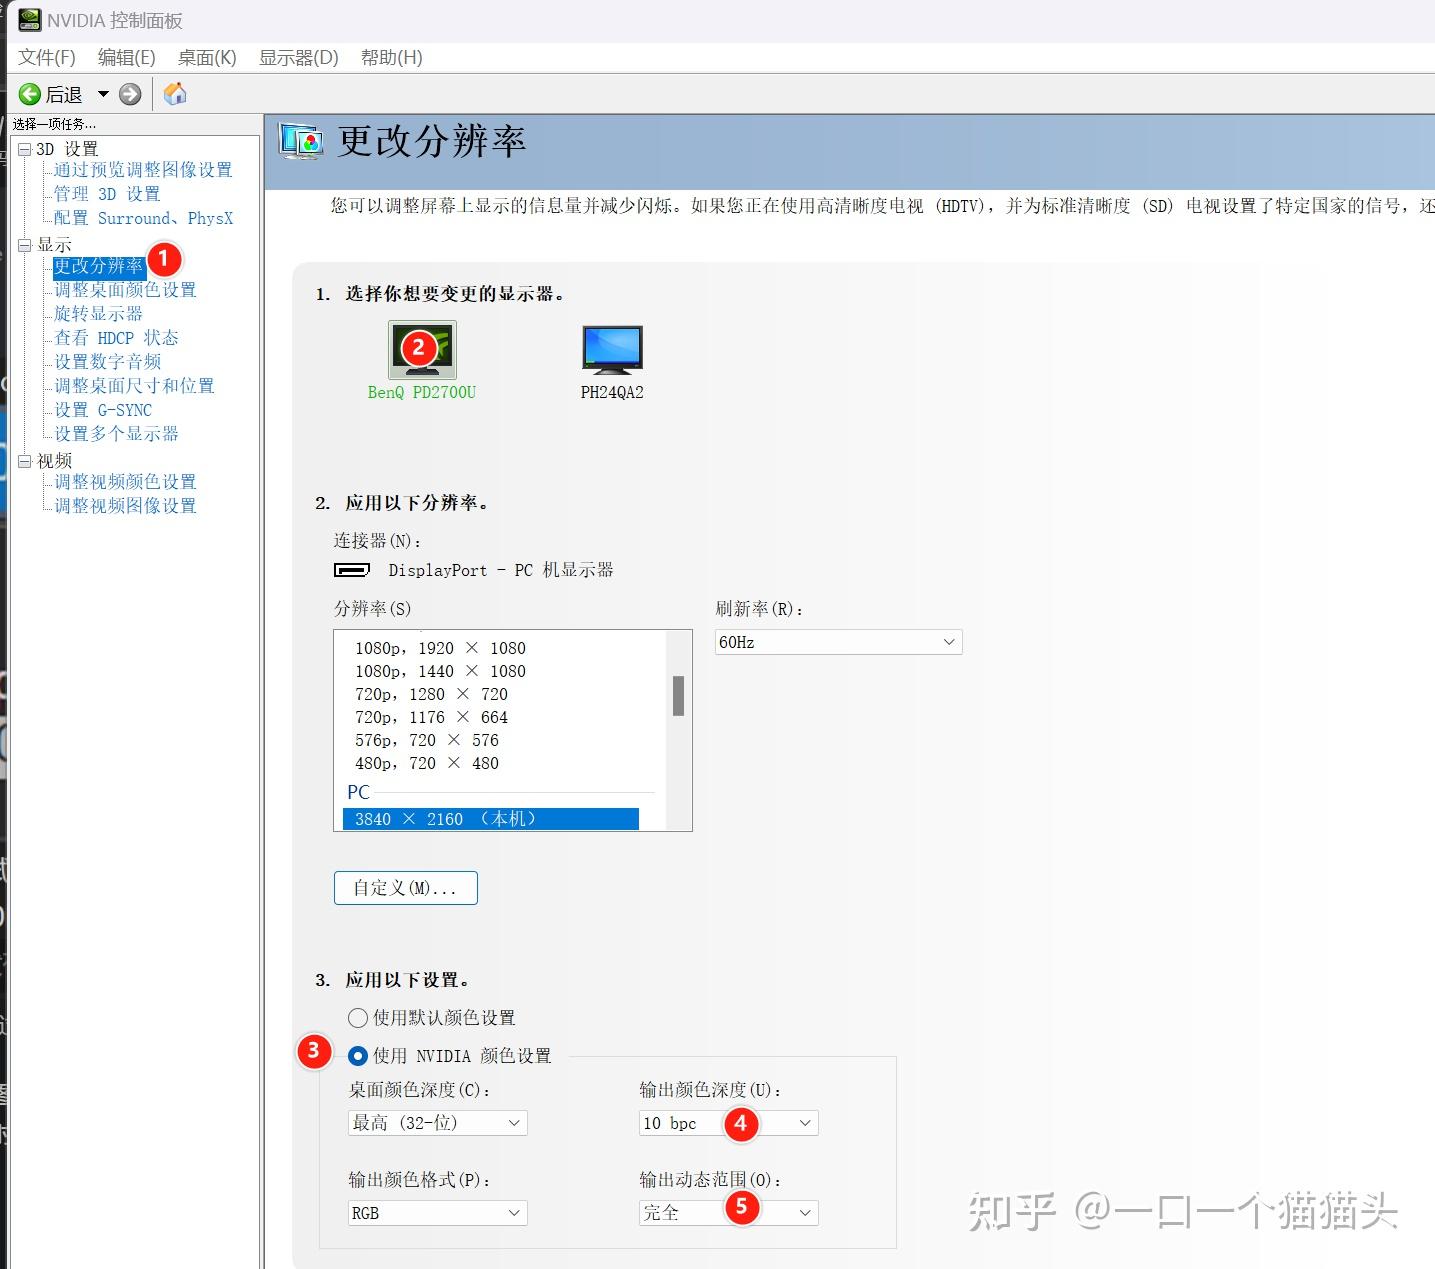
Task: Collapse the 显示 tree node
Action: tap(25, 245)
